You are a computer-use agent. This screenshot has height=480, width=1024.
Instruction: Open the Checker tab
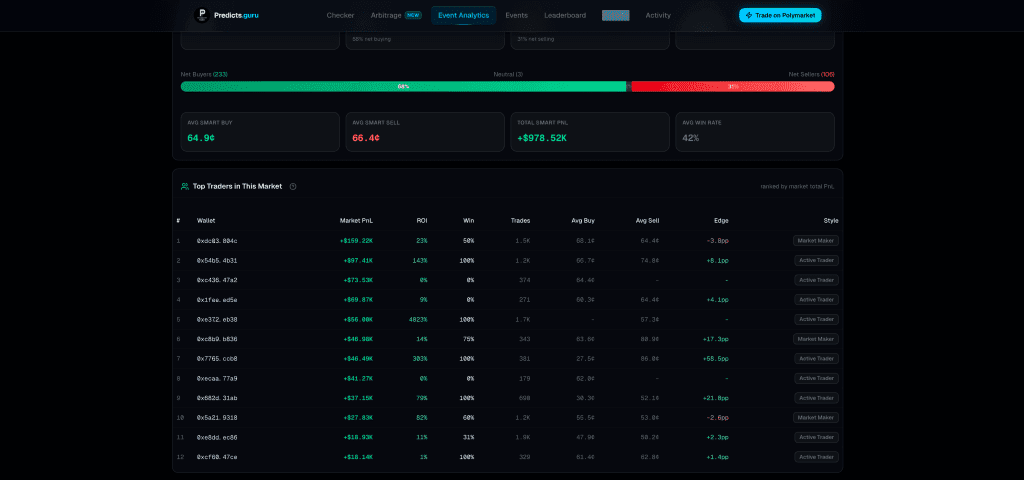point(340,15)
